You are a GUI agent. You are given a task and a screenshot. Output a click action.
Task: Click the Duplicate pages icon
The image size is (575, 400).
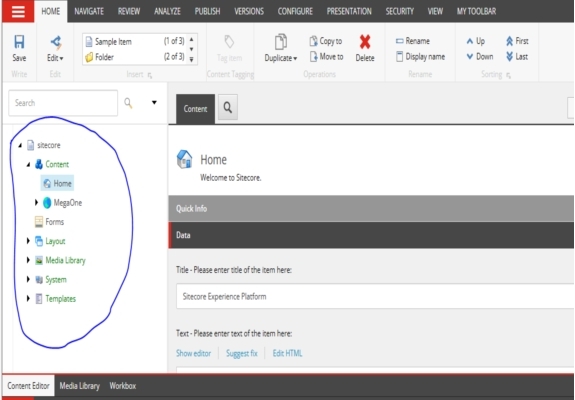(x=281, y=42)
